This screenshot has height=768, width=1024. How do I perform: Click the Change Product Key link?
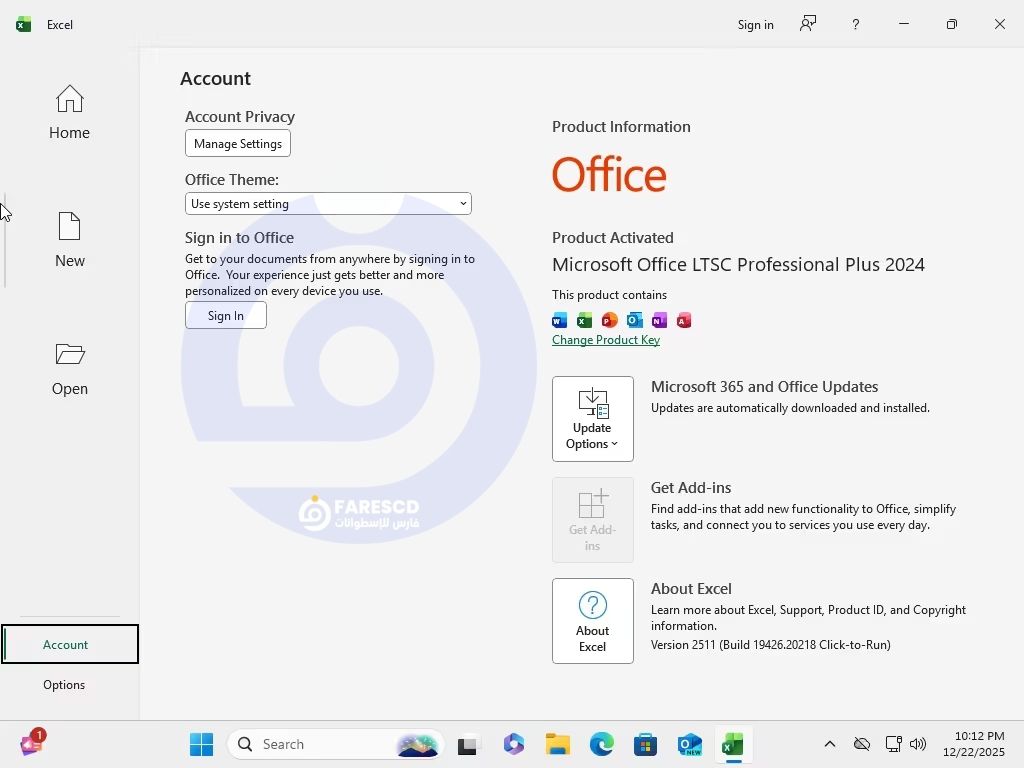[x=605, y=340]
